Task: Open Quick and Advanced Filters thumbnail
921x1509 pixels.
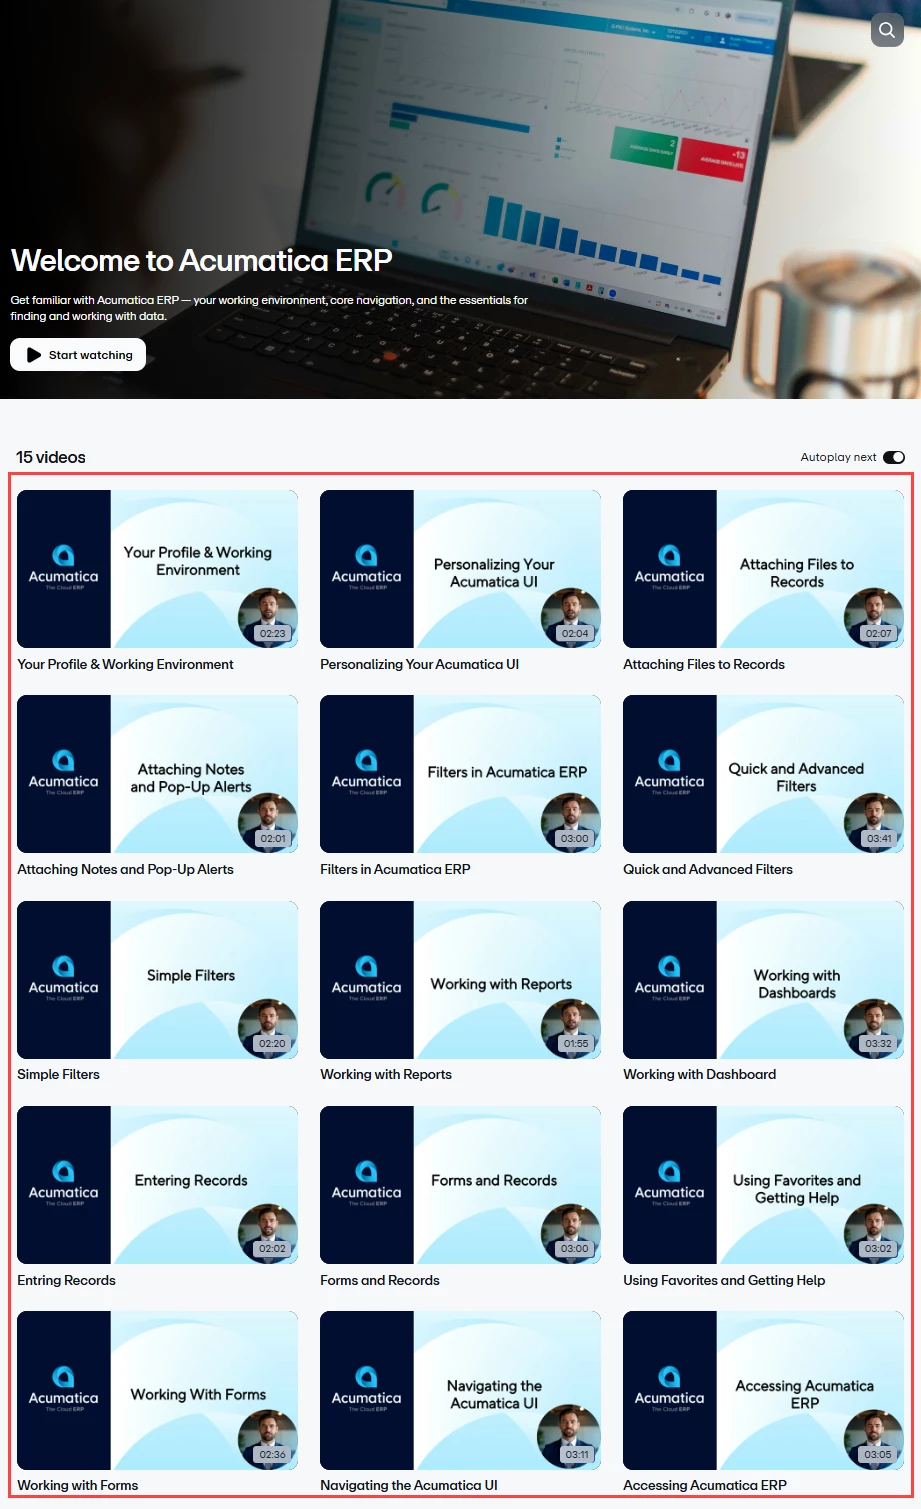Action: pyautogui.click(x=763, y=774)
